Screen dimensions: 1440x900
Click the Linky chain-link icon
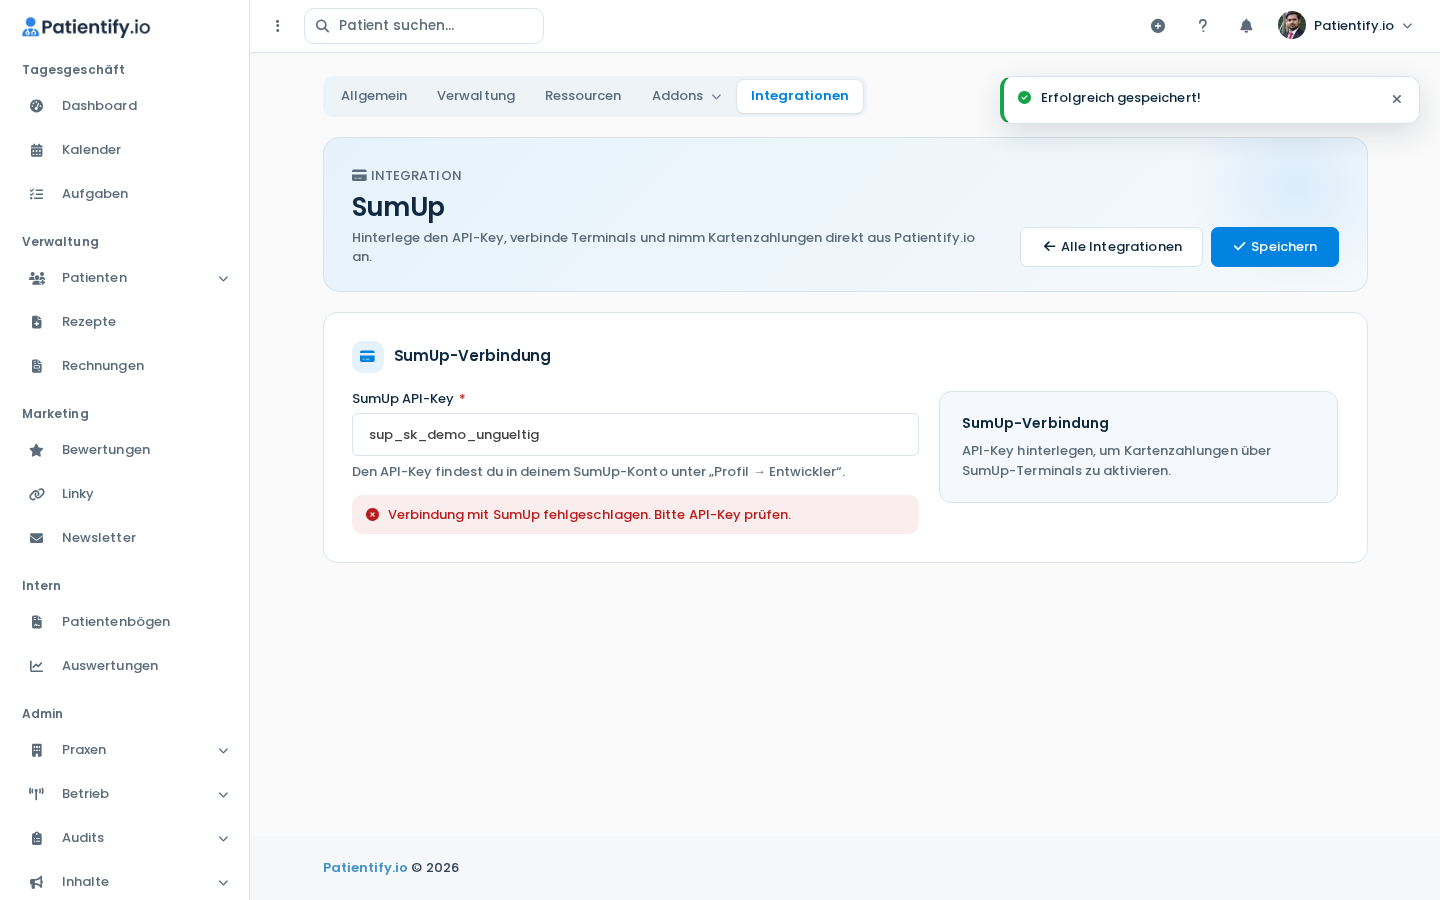[37, 494]
